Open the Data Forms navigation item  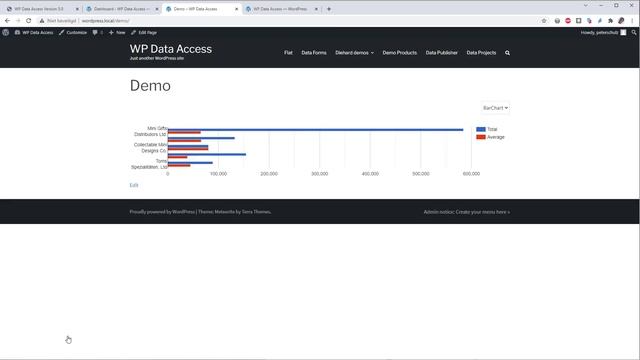tap(314, 53)
